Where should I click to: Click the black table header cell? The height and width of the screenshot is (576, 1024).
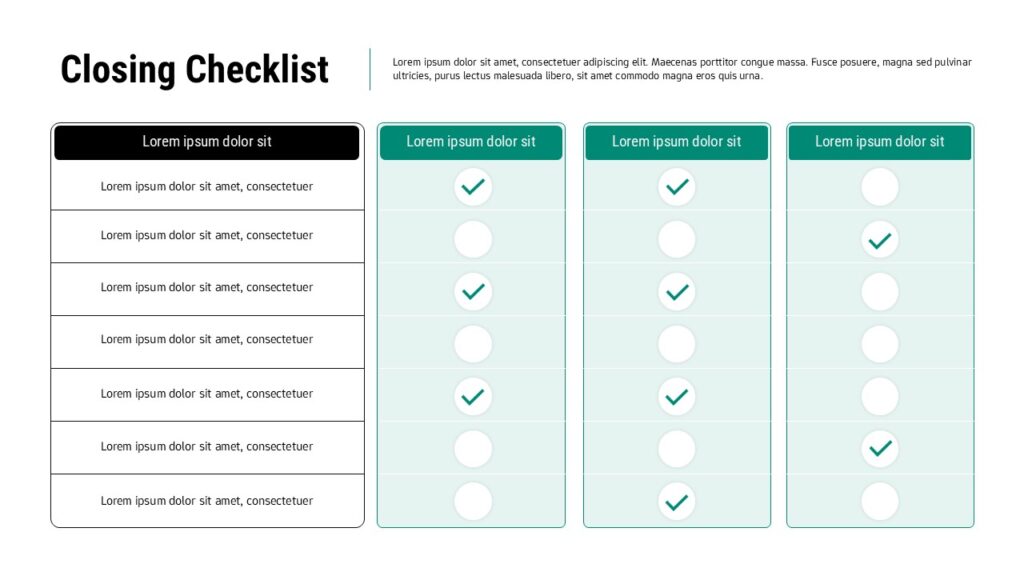pyautogui.click(x=207, y=142)
